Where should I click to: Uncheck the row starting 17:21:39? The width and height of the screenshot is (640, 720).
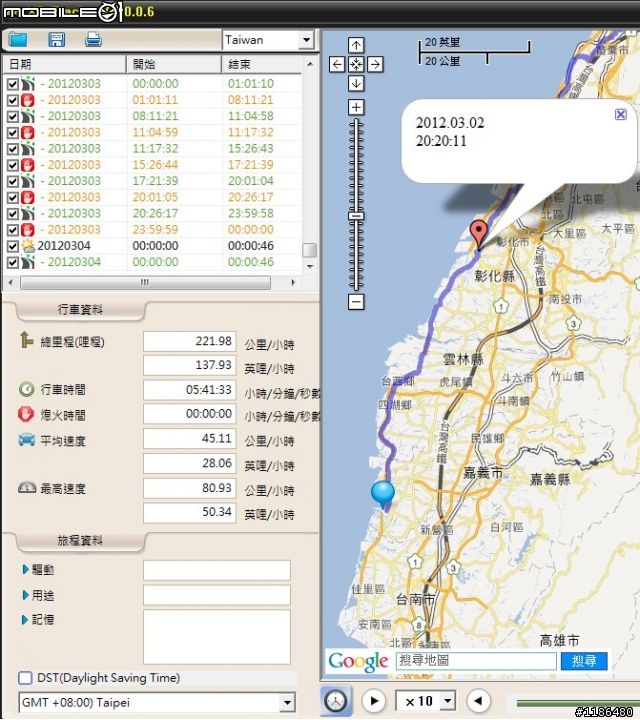pyautogui.click(x=13, y=181)
